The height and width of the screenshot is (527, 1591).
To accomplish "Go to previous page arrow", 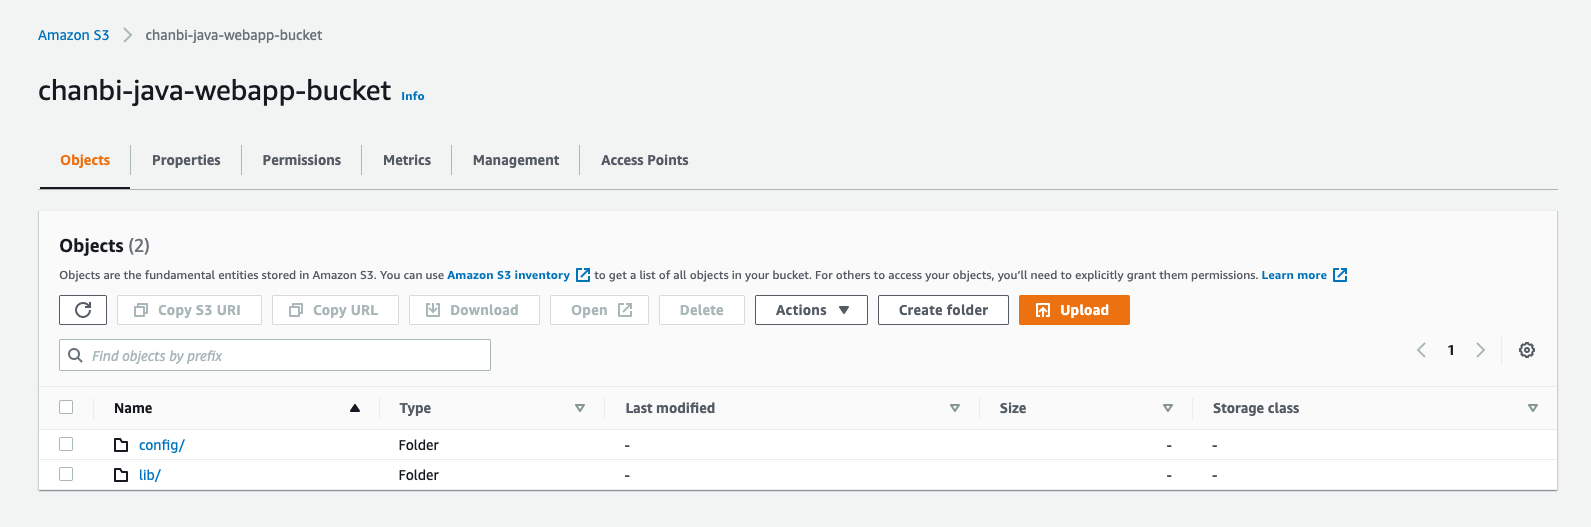I will [x=1421, y=350].
